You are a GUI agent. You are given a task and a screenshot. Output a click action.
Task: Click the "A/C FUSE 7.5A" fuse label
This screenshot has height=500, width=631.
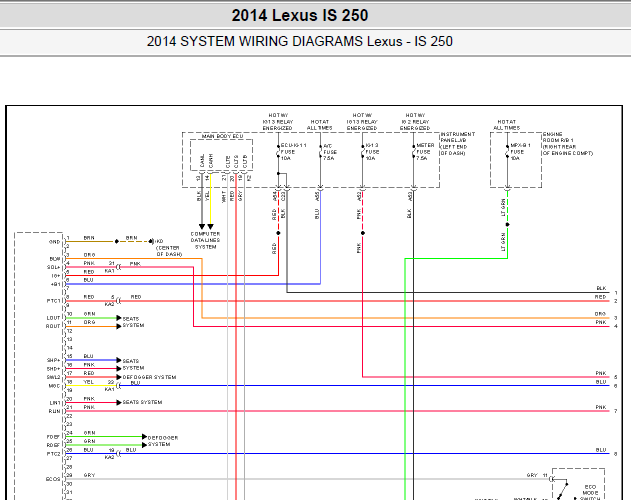tap(330, 152)
